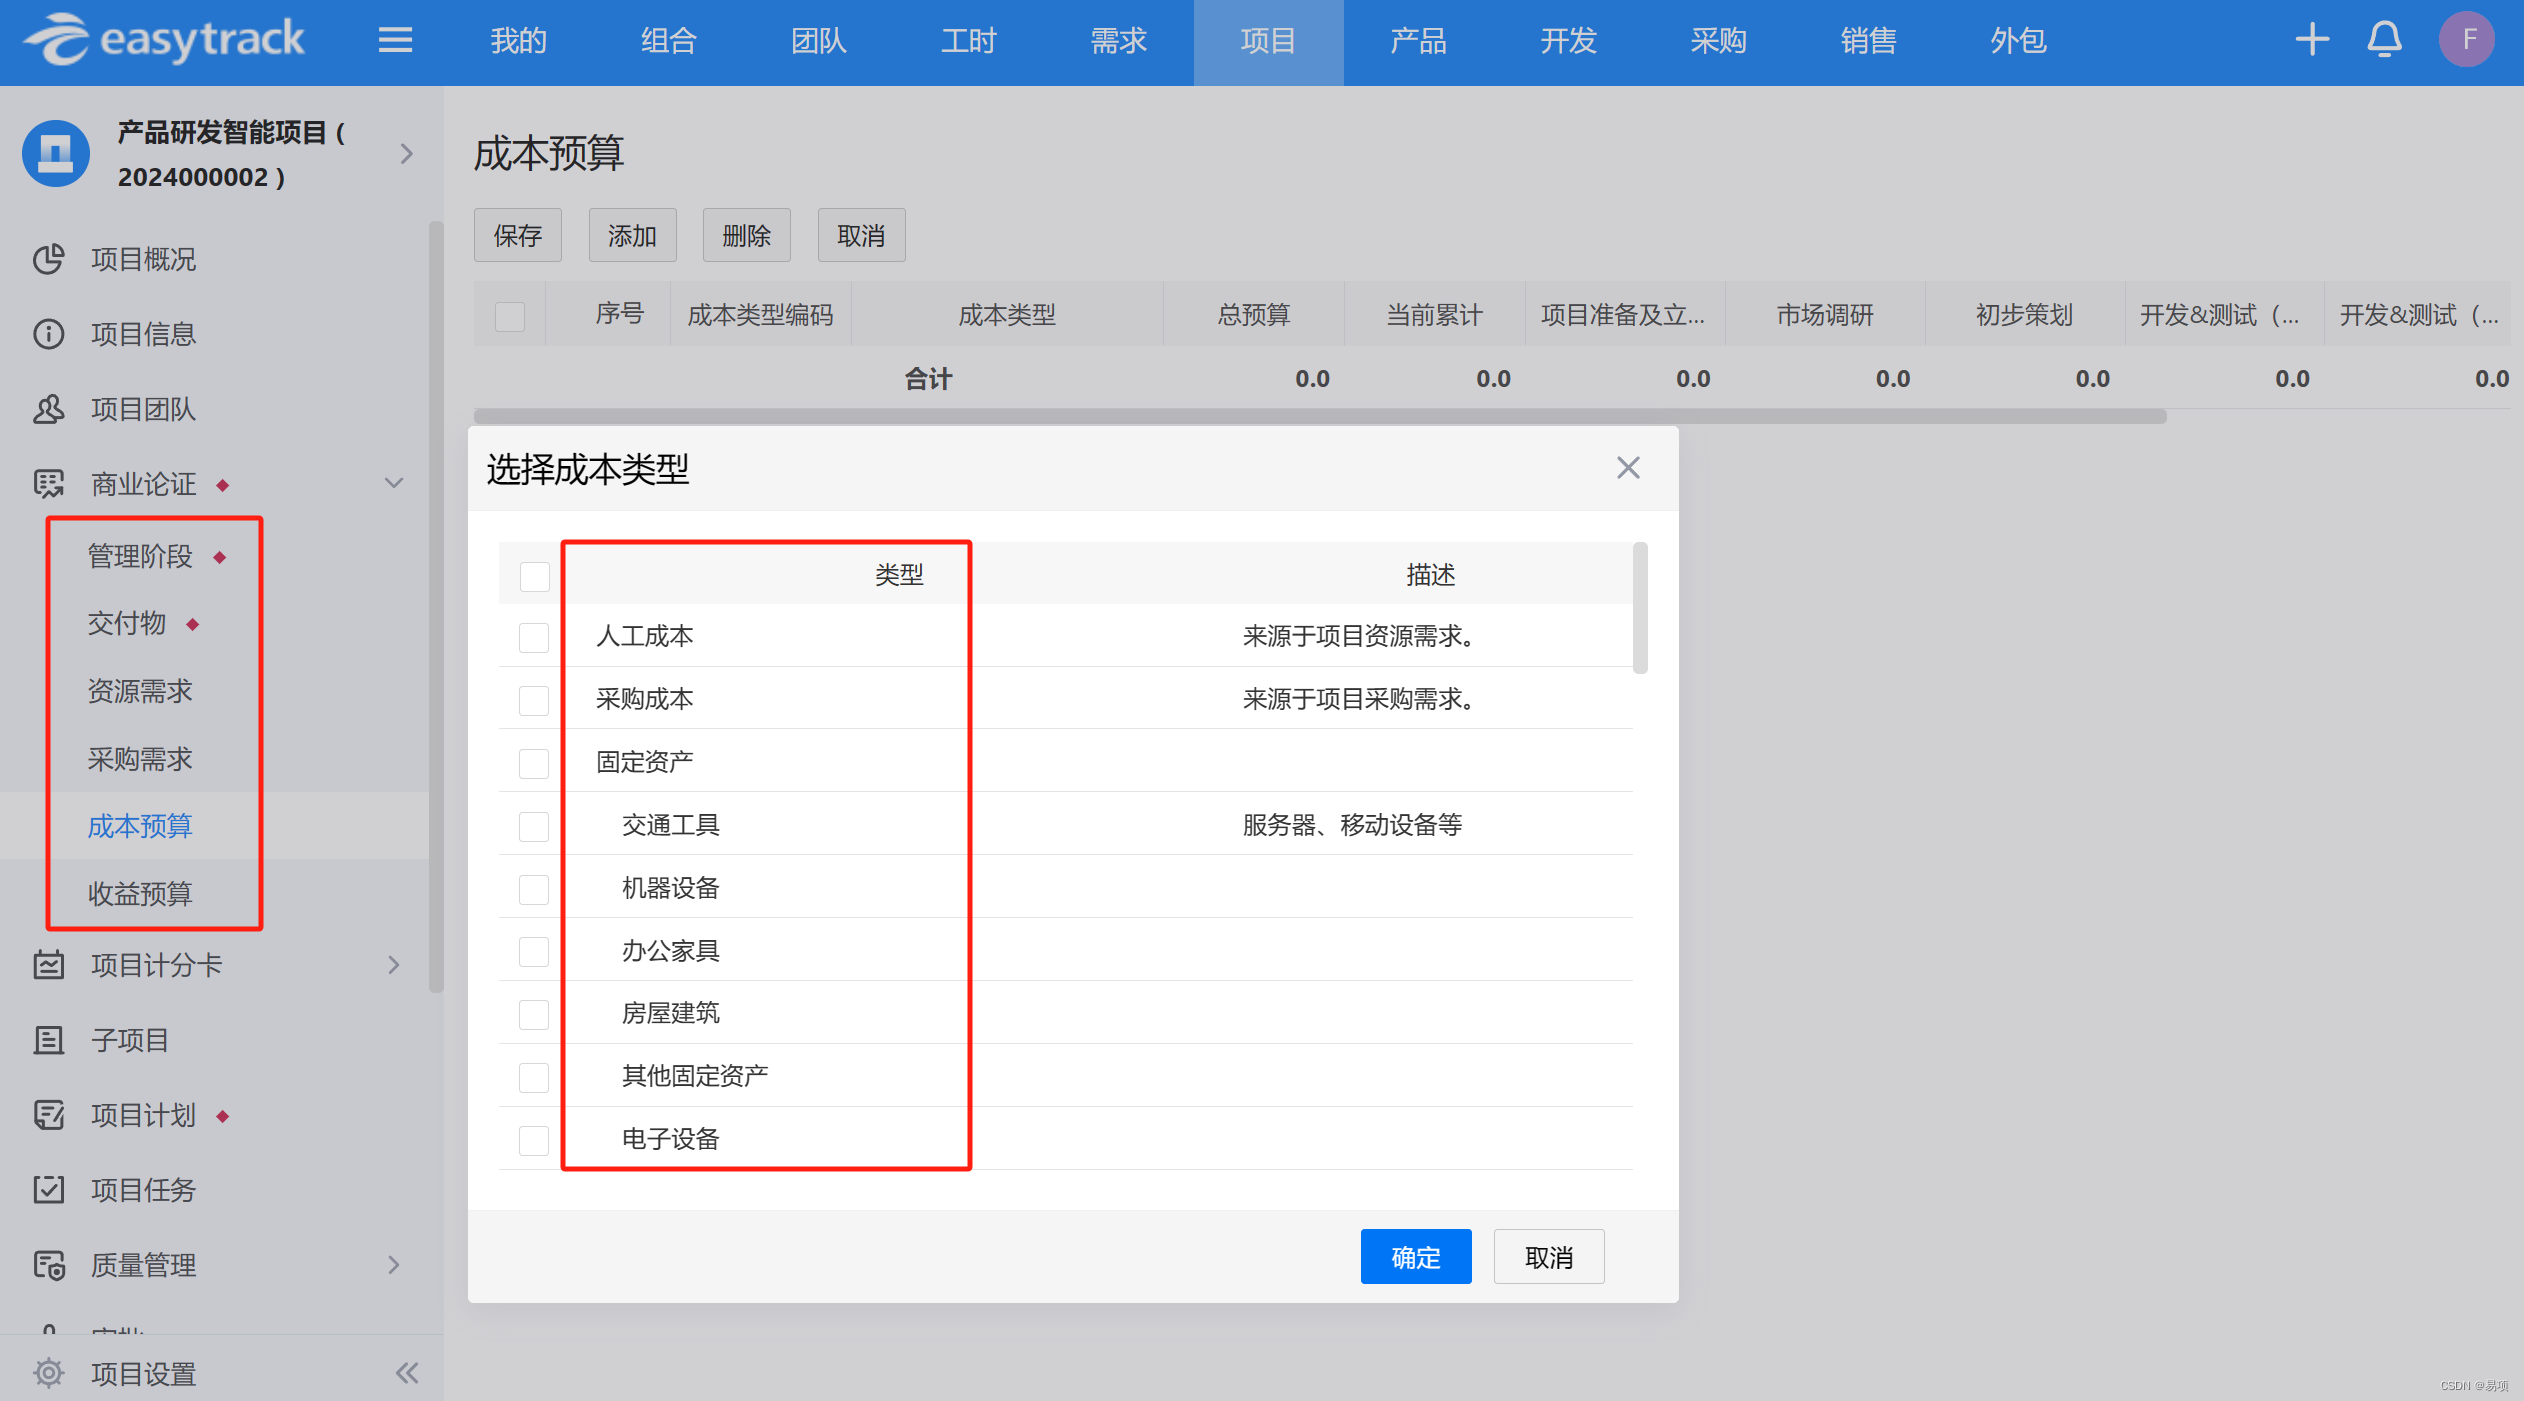Open the 工时 top menu
This screenshot has height=1401, width=2524.
(968, 41)
